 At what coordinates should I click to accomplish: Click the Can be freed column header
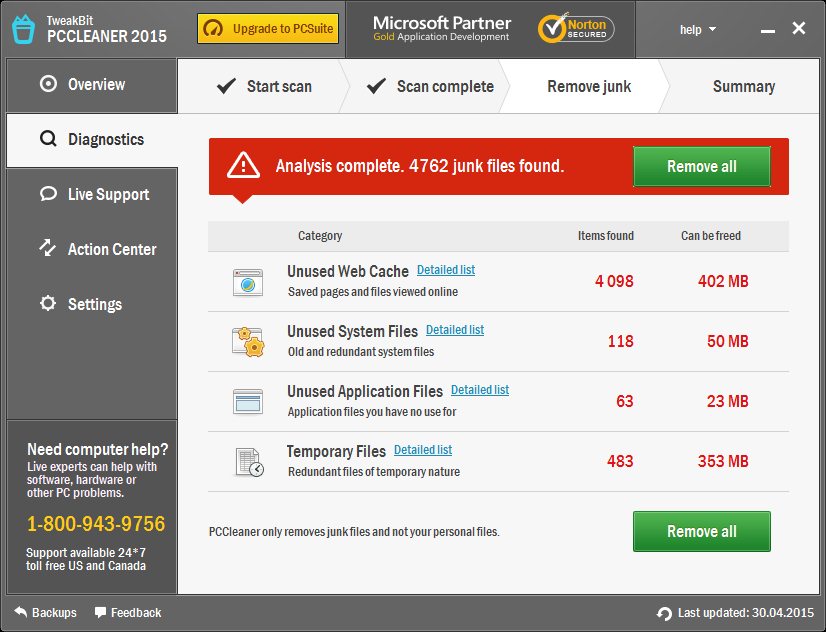pos(711,235)
